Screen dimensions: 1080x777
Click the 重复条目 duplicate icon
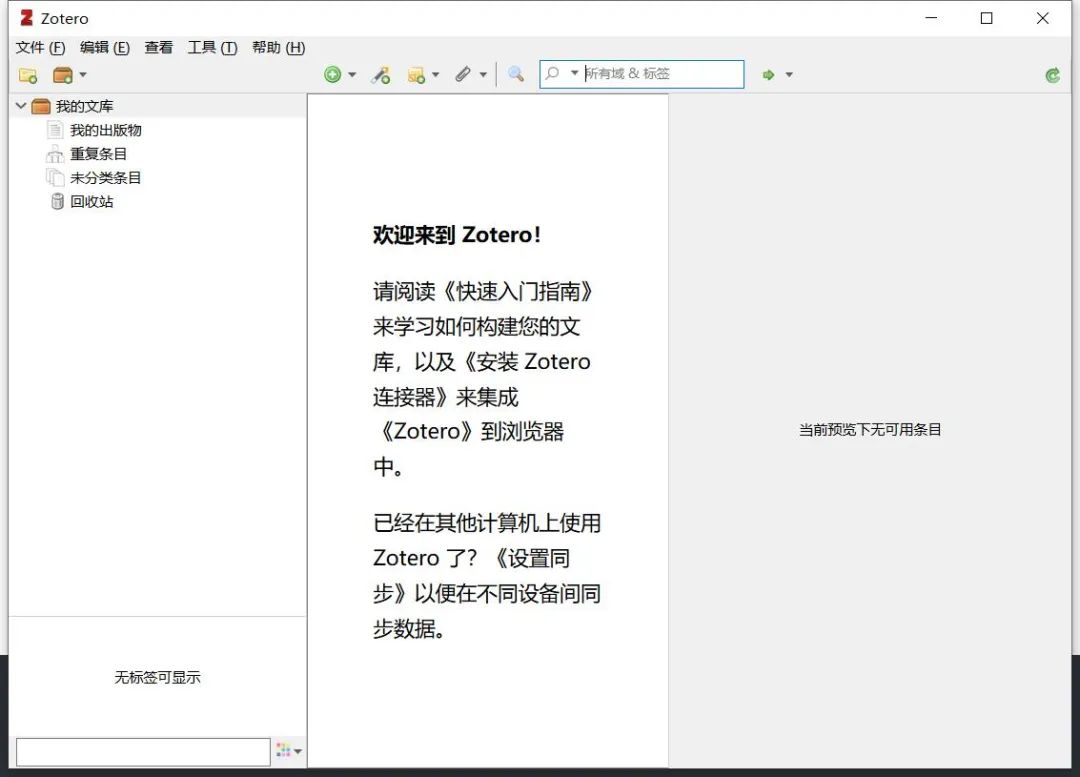54,154
